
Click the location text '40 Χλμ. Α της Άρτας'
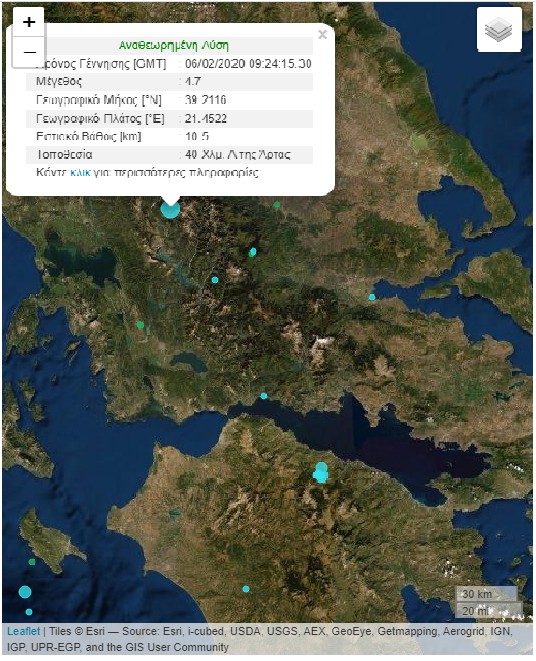pos(238,154)
